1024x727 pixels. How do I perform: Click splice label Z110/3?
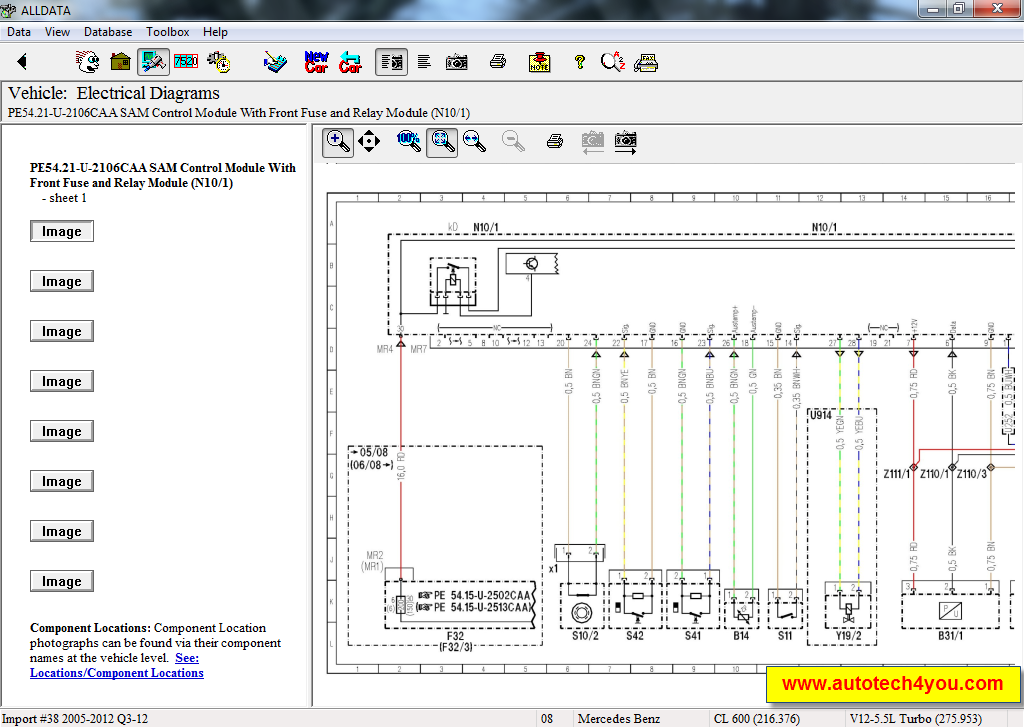(971, 474)
